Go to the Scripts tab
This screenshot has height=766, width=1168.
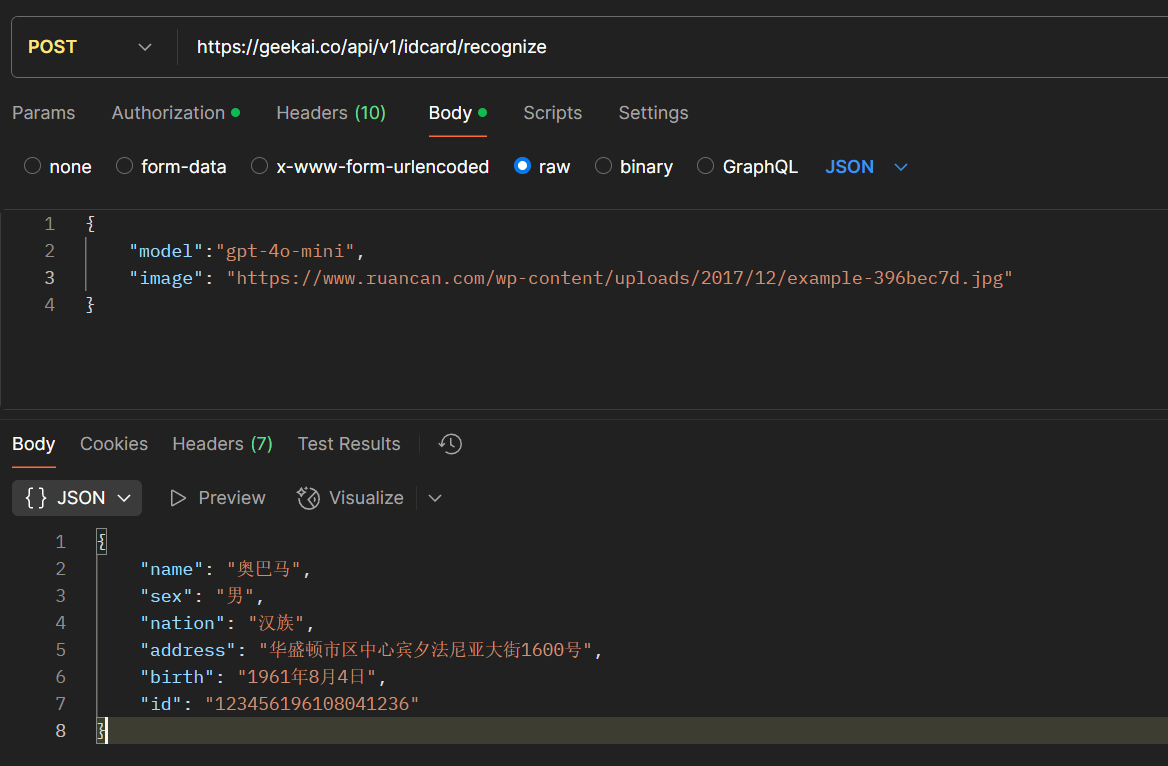553,113
